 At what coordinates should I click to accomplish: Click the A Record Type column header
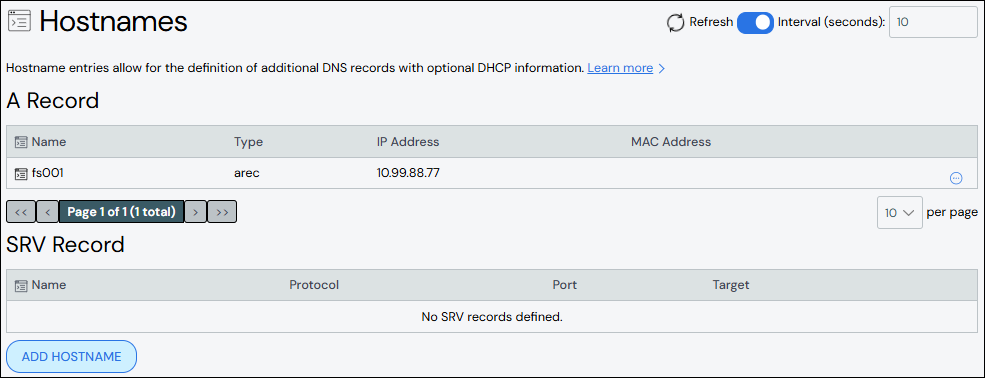[248, 142]
